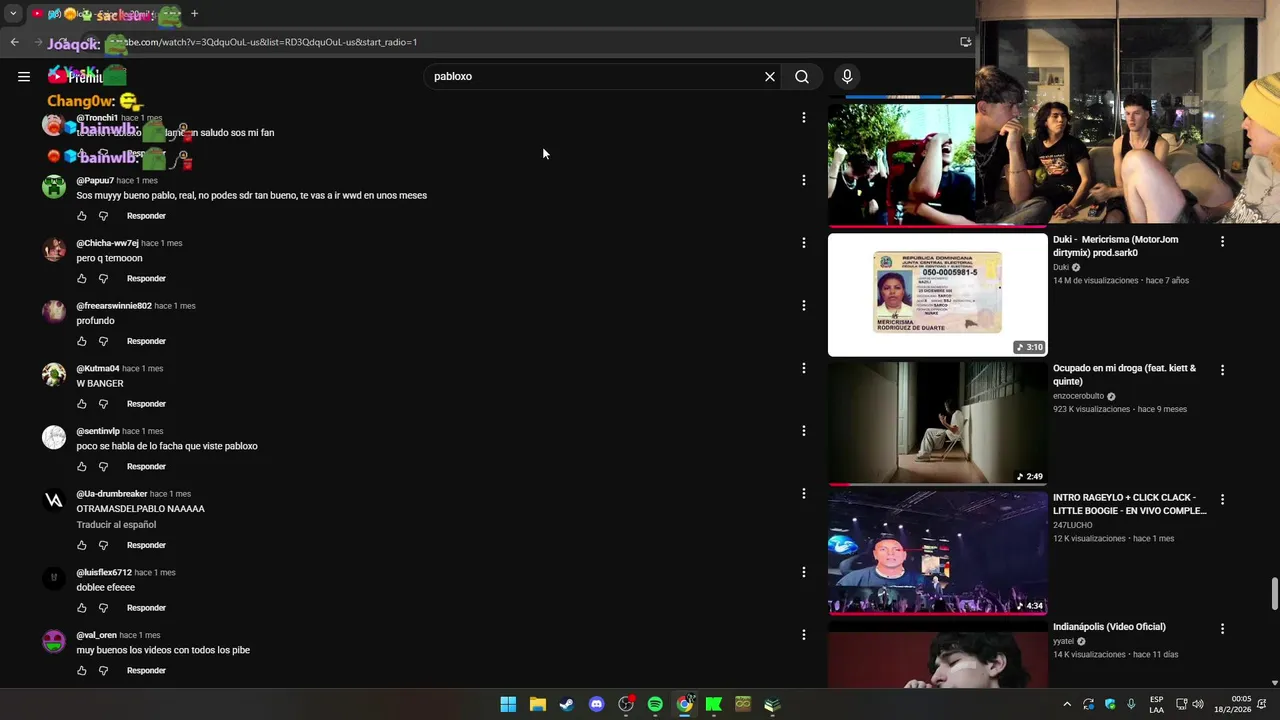1280x720 pixels.
Task: Open options for the Duki Mericrisma video
Action: tap(1222, 241)
